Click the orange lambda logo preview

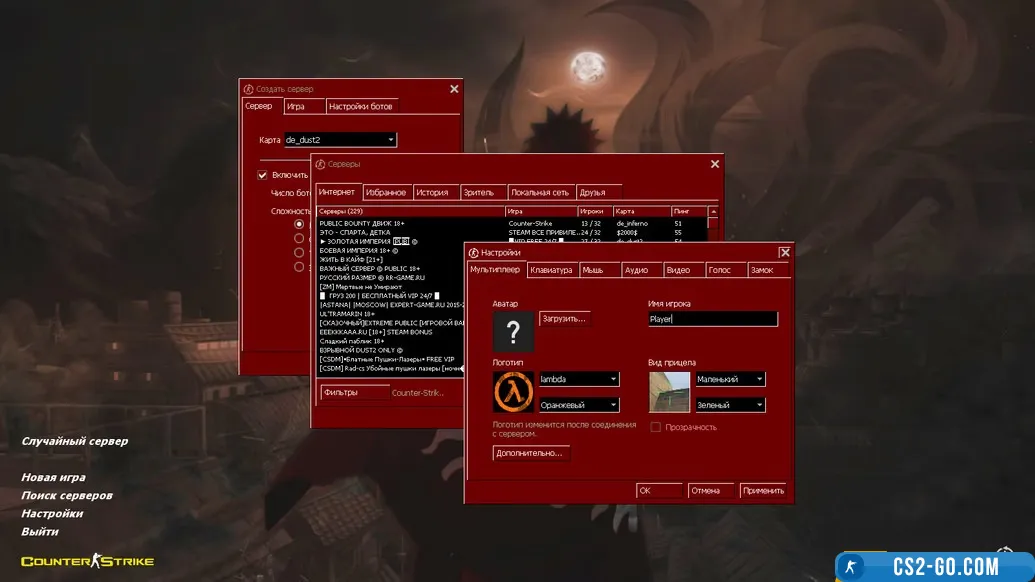[513, 391]
